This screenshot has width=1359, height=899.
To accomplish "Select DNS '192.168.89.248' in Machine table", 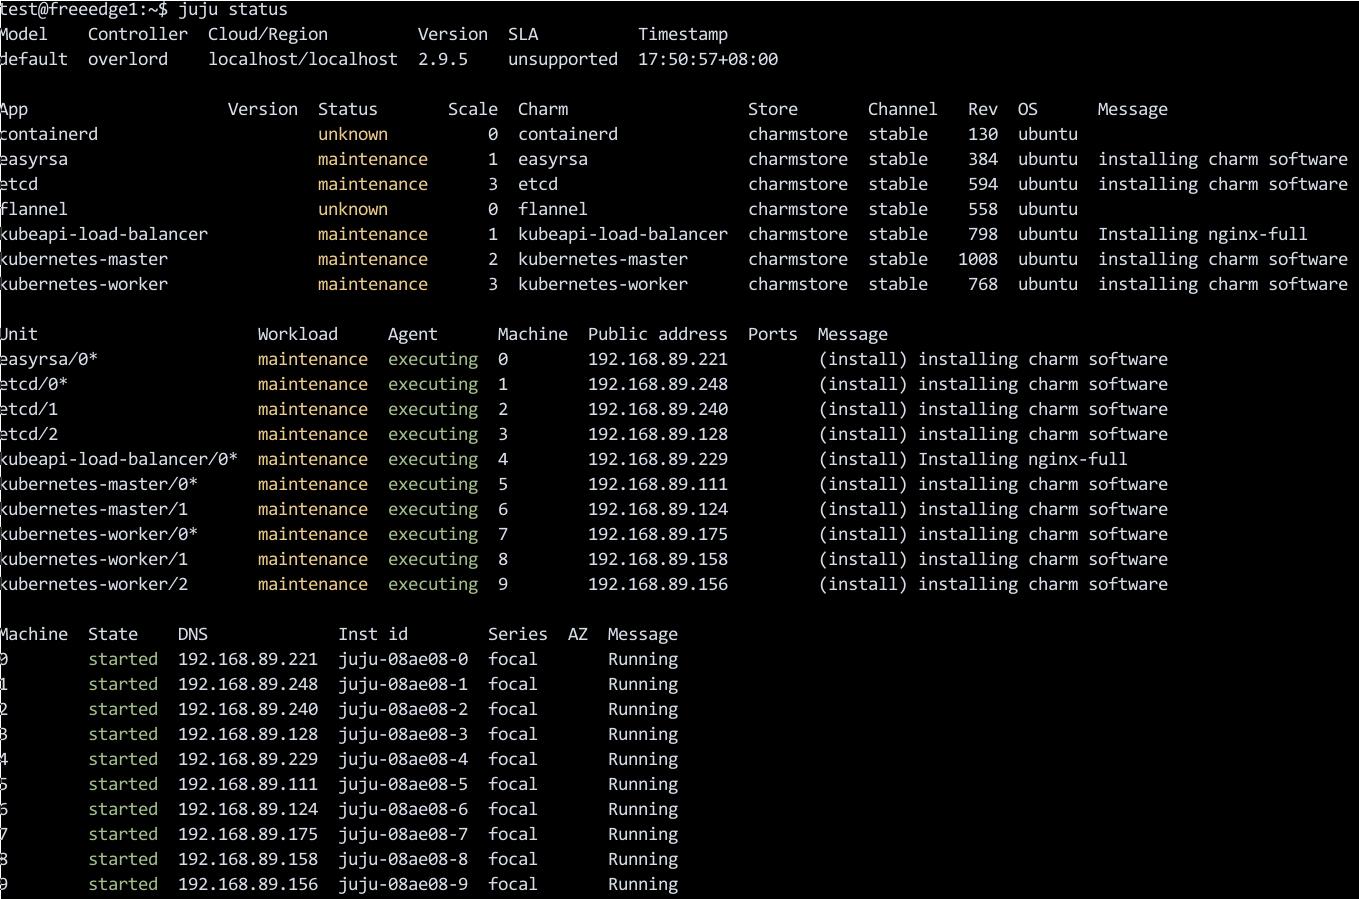I will pos(248,684).
